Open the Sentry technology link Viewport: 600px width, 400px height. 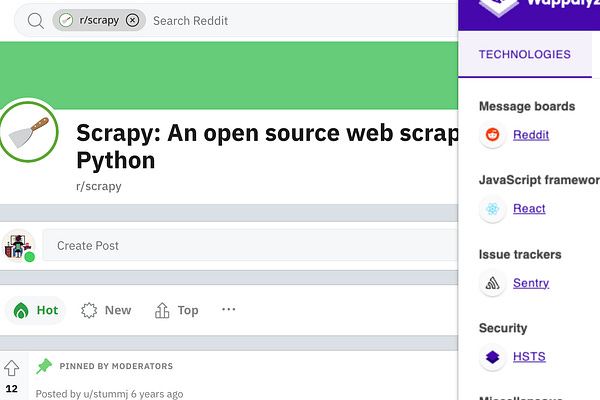pos(531,283)
